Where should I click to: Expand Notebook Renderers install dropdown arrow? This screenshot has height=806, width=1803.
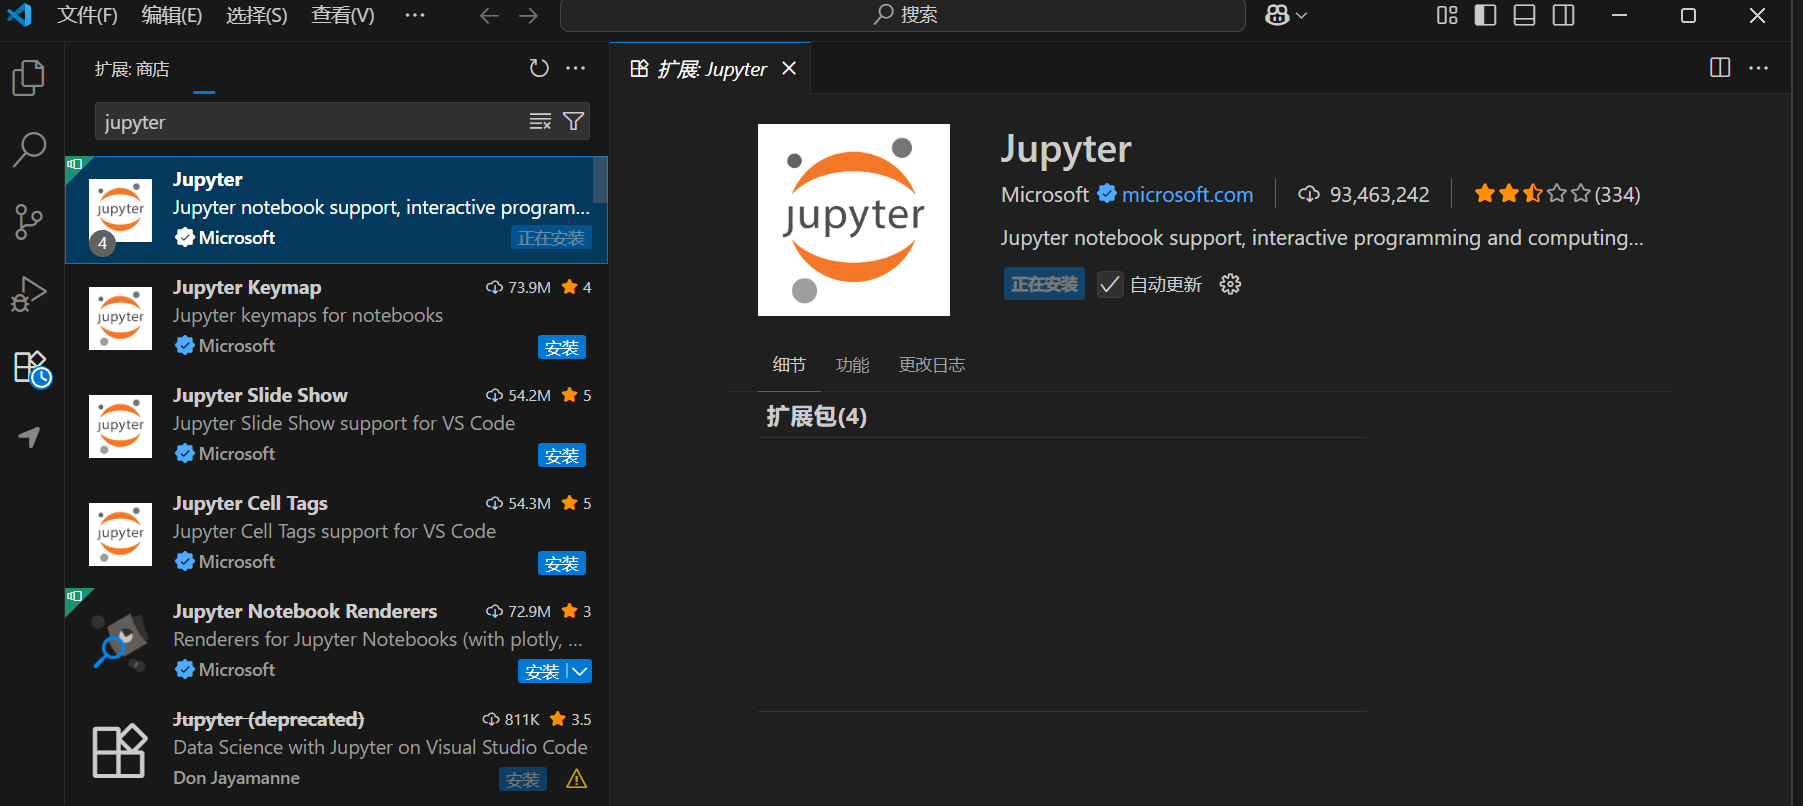click(580, 671)
